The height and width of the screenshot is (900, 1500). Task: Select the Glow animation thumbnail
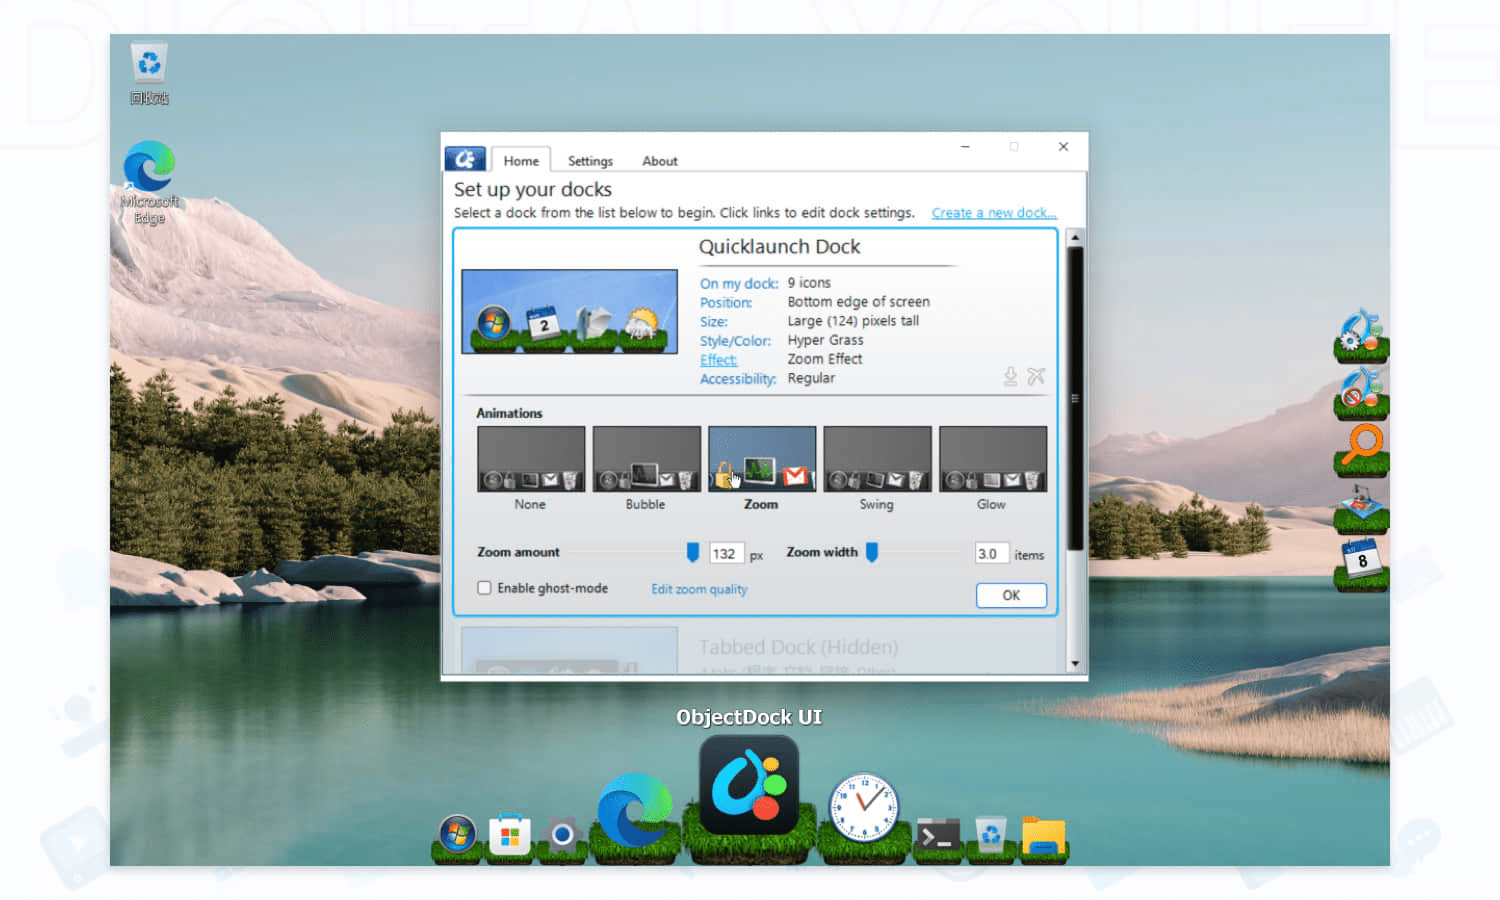[993, 459]
